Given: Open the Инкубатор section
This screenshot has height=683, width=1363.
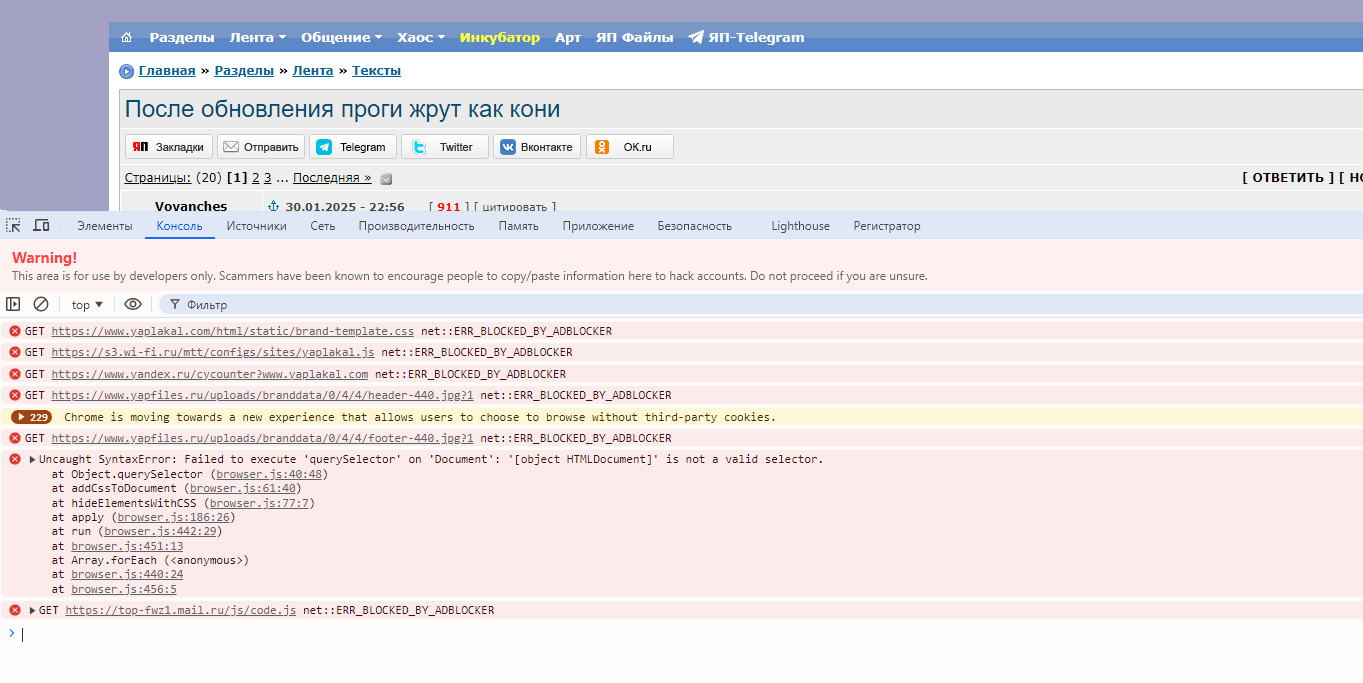Looking at the screenshot, I should (x=499, y=38).
